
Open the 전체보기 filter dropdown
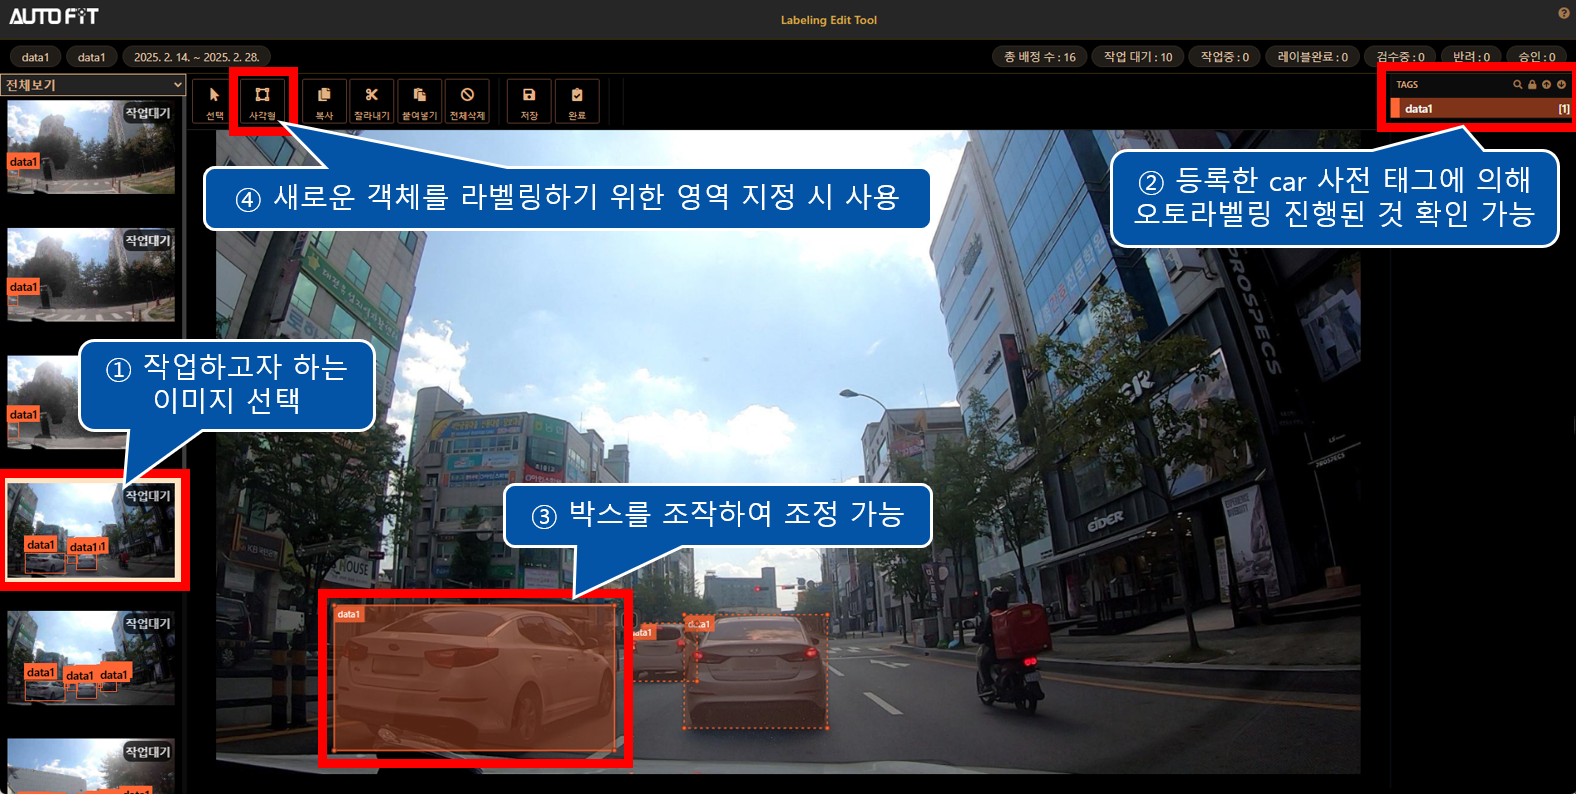tap(93, 85)
